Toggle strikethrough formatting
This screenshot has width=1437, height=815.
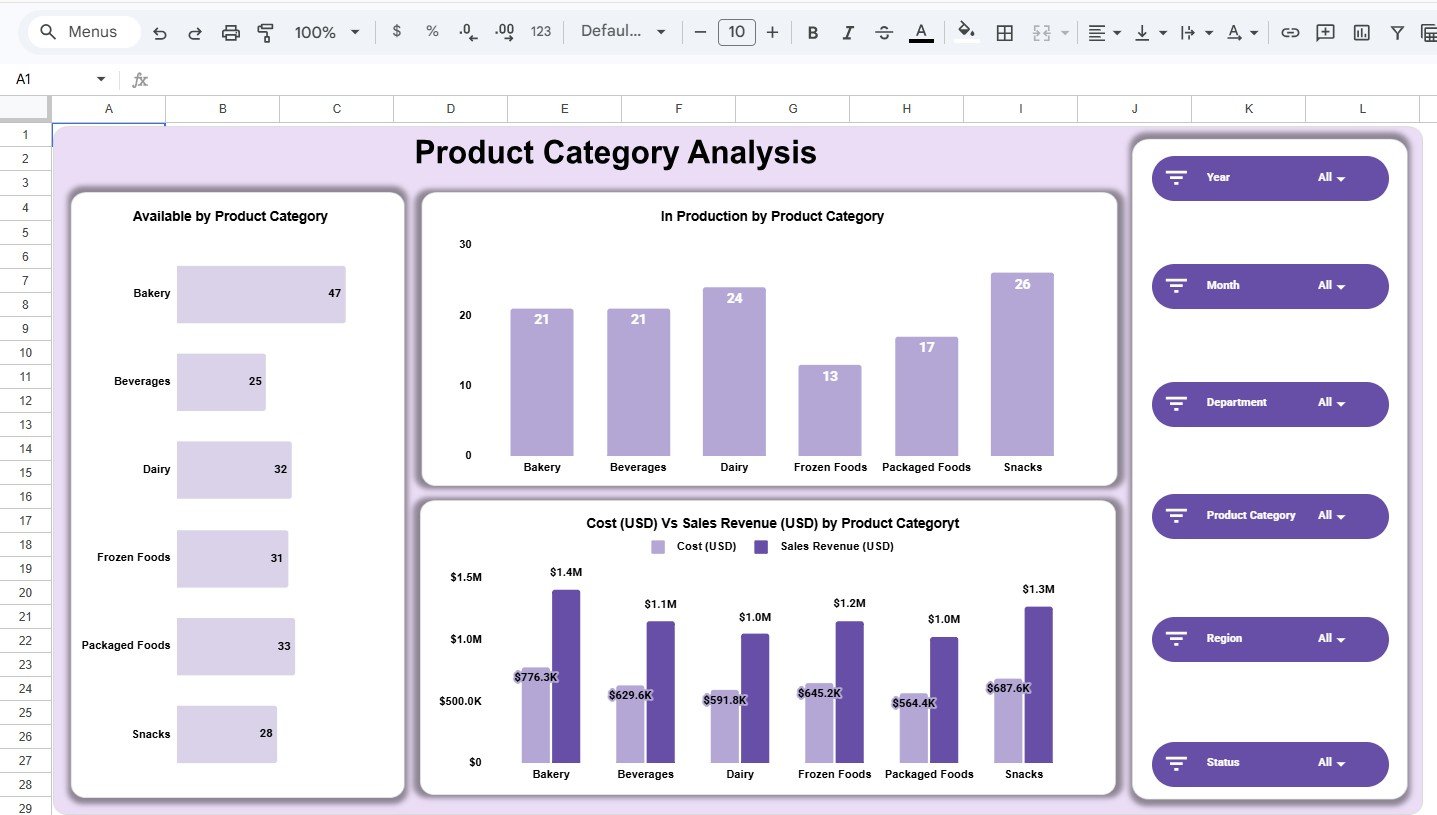(884, 33)
